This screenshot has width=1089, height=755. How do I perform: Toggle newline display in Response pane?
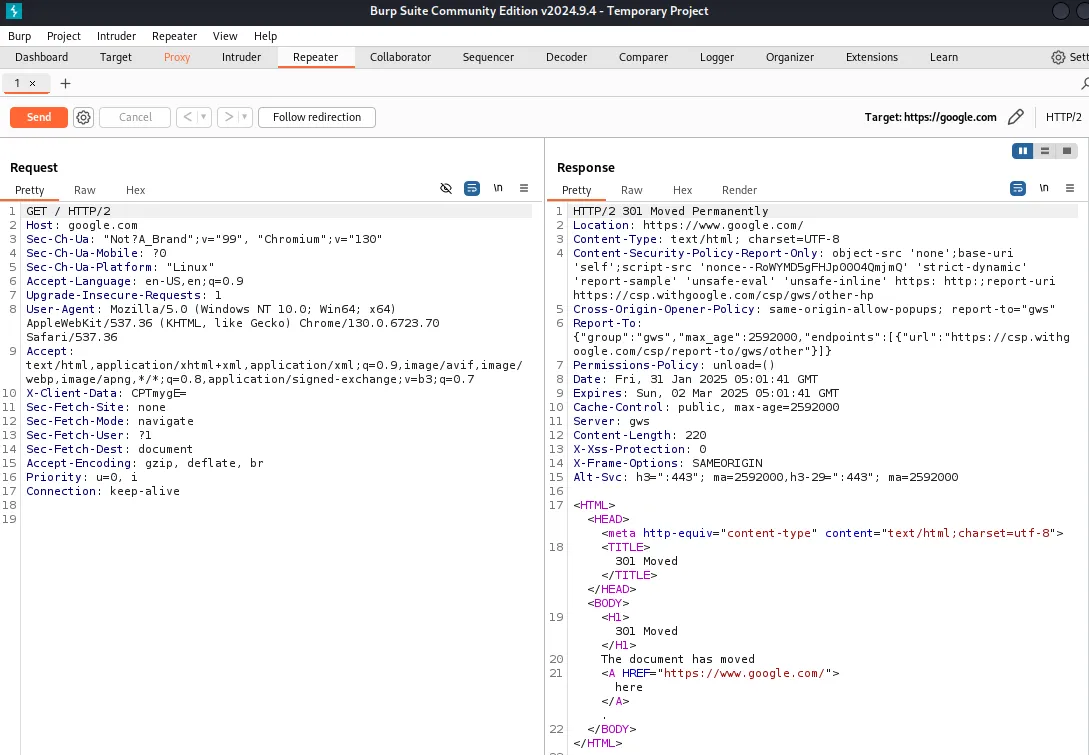point(1044,188)
